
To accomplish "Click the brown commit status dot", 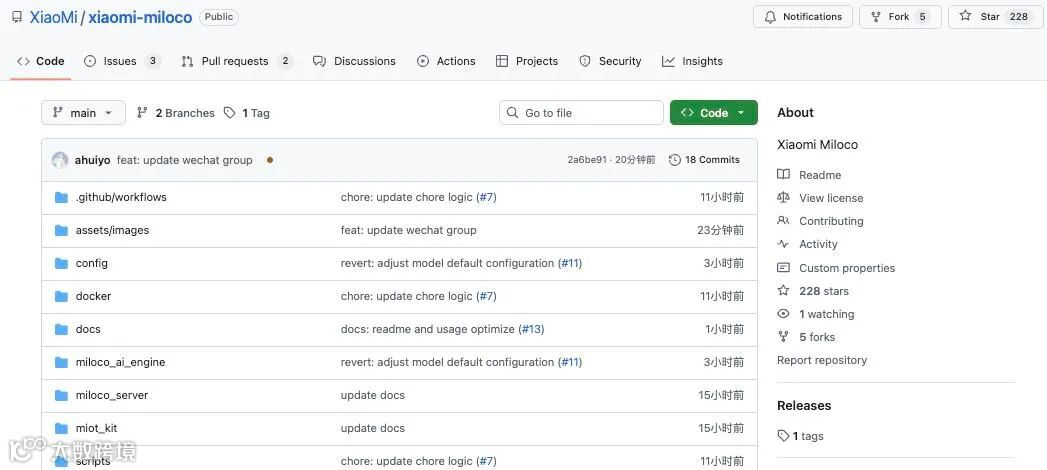I will (x=270, y=160).
